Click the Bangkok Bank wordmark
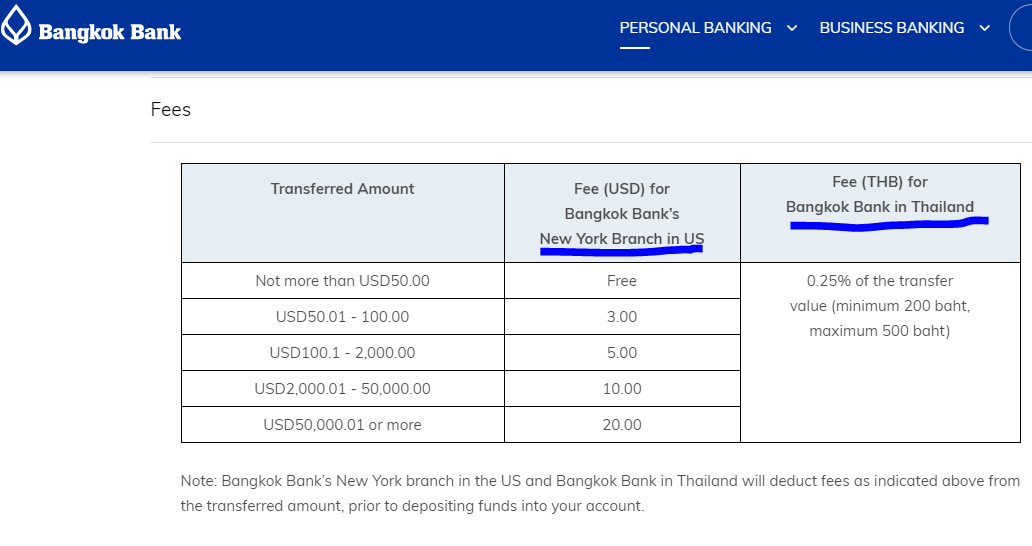This screenshot has height=546, width=1032. (109, 32)
